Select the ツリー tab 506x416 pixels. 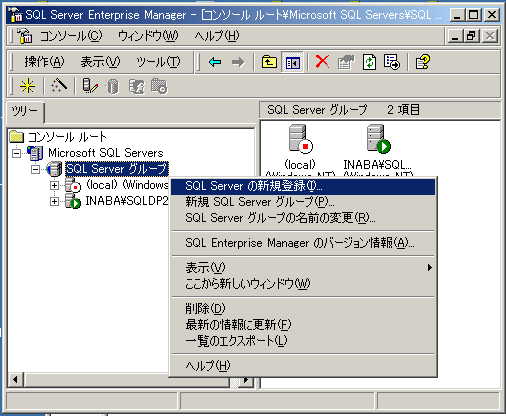tap(25, 111)
